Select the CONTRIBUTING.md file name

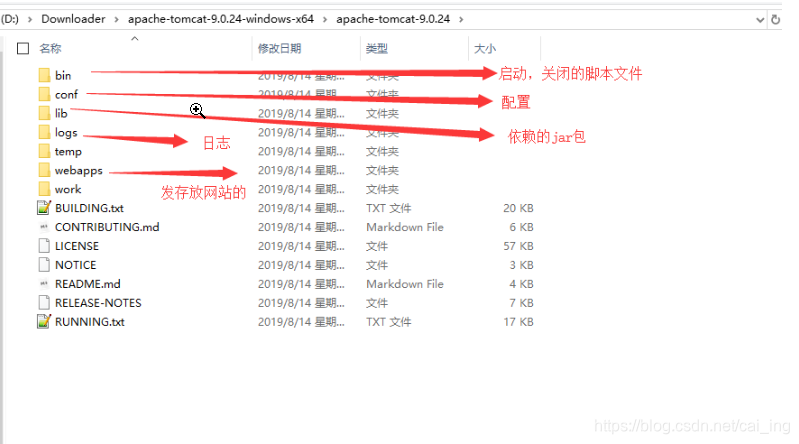(x=107, y=227)
